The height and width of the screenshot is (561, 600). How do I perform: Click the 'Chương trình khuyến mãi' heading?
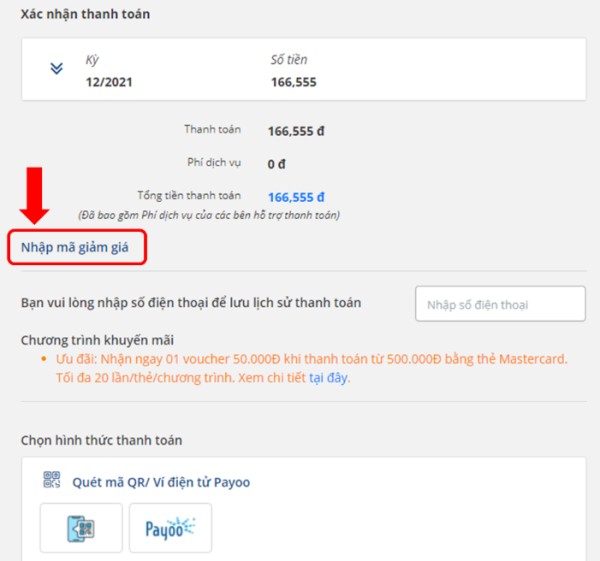click(97, 340)
